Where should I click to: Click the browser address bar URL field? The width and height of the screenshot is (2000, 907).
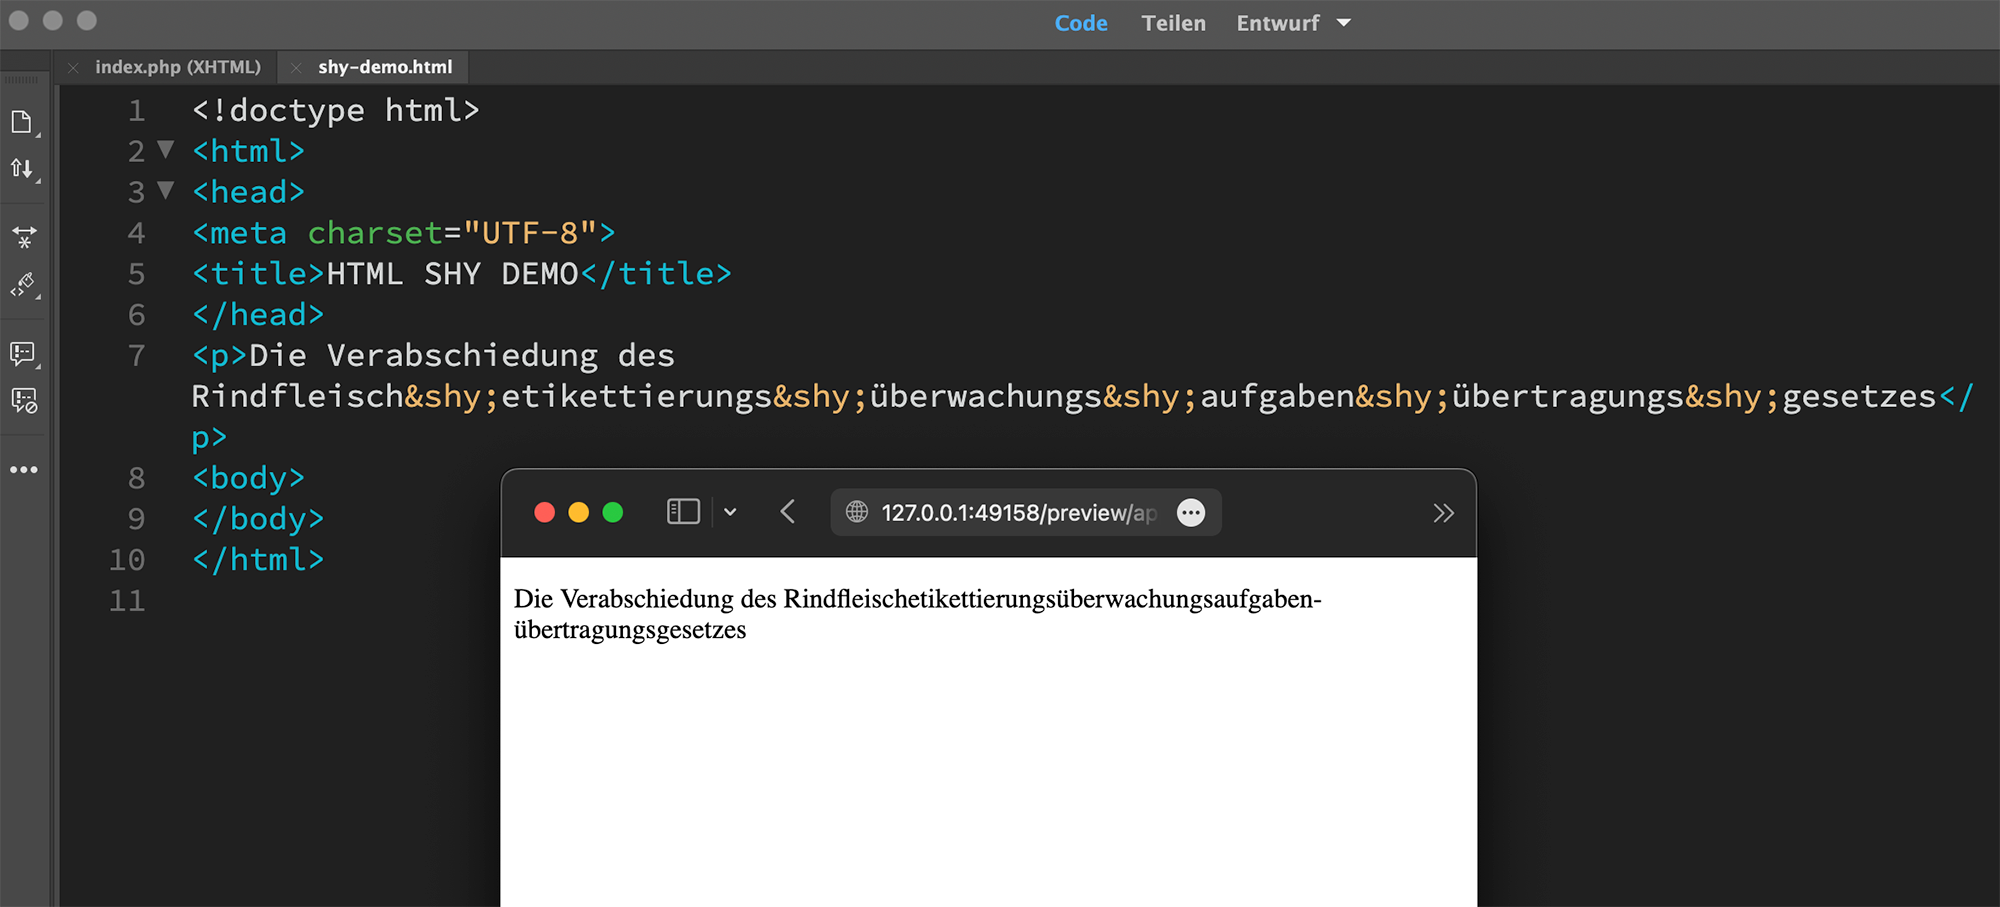pos(1025,512)
